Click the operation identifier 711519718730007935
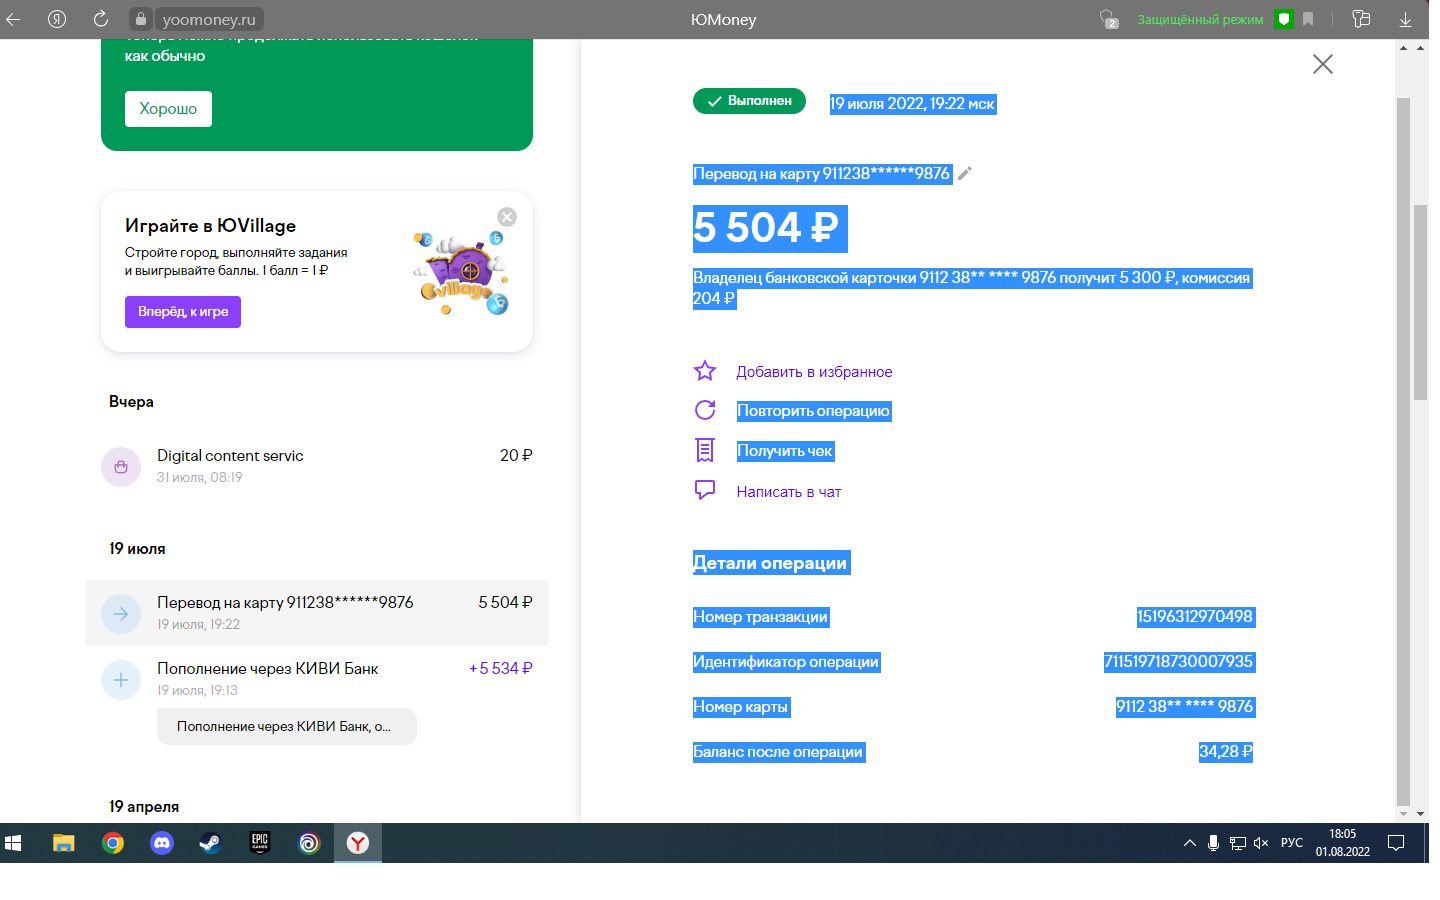The width and height of the screenshot is (1440, 900). coord(1179,662)
